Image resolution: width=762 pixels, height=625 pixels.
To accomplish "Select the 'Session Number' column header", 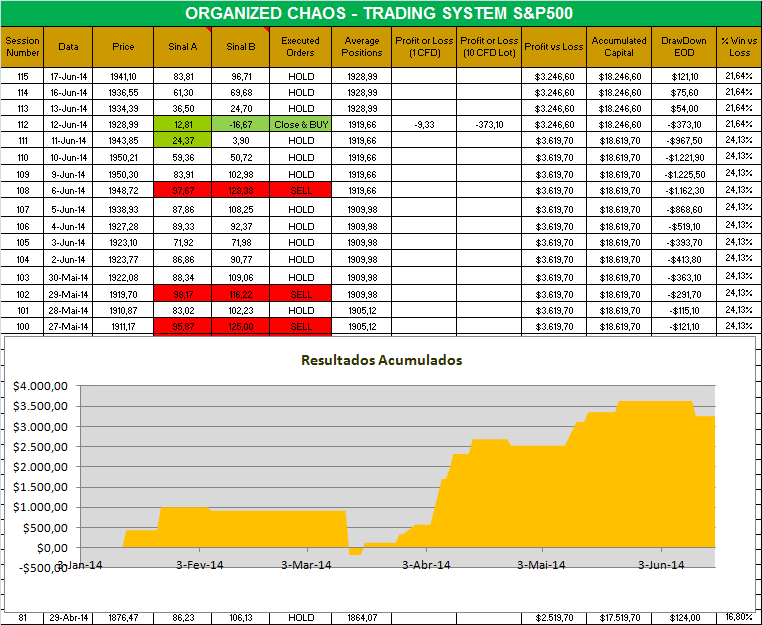I will pyautogui.click(x=22, y=47).
